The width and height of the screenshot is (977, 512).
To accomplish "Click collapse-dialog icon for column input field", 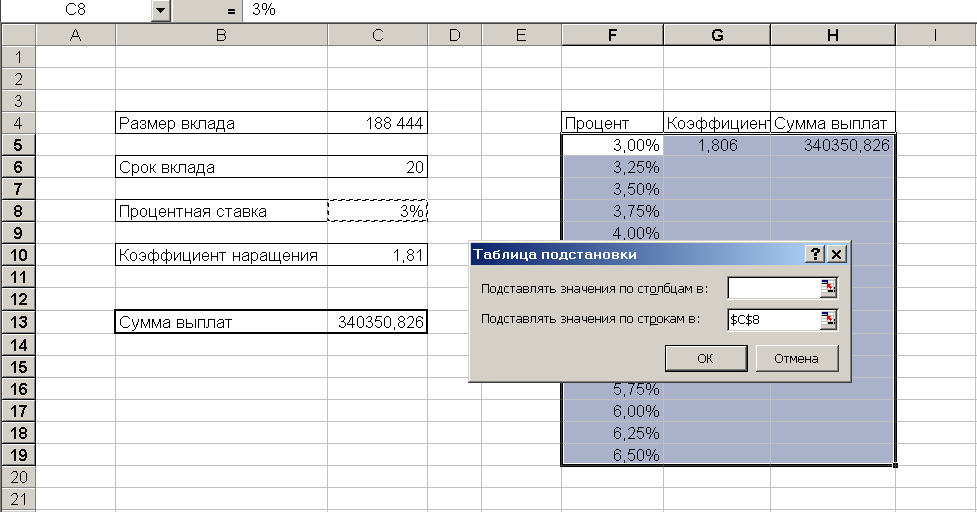I will tap(828, 289).
